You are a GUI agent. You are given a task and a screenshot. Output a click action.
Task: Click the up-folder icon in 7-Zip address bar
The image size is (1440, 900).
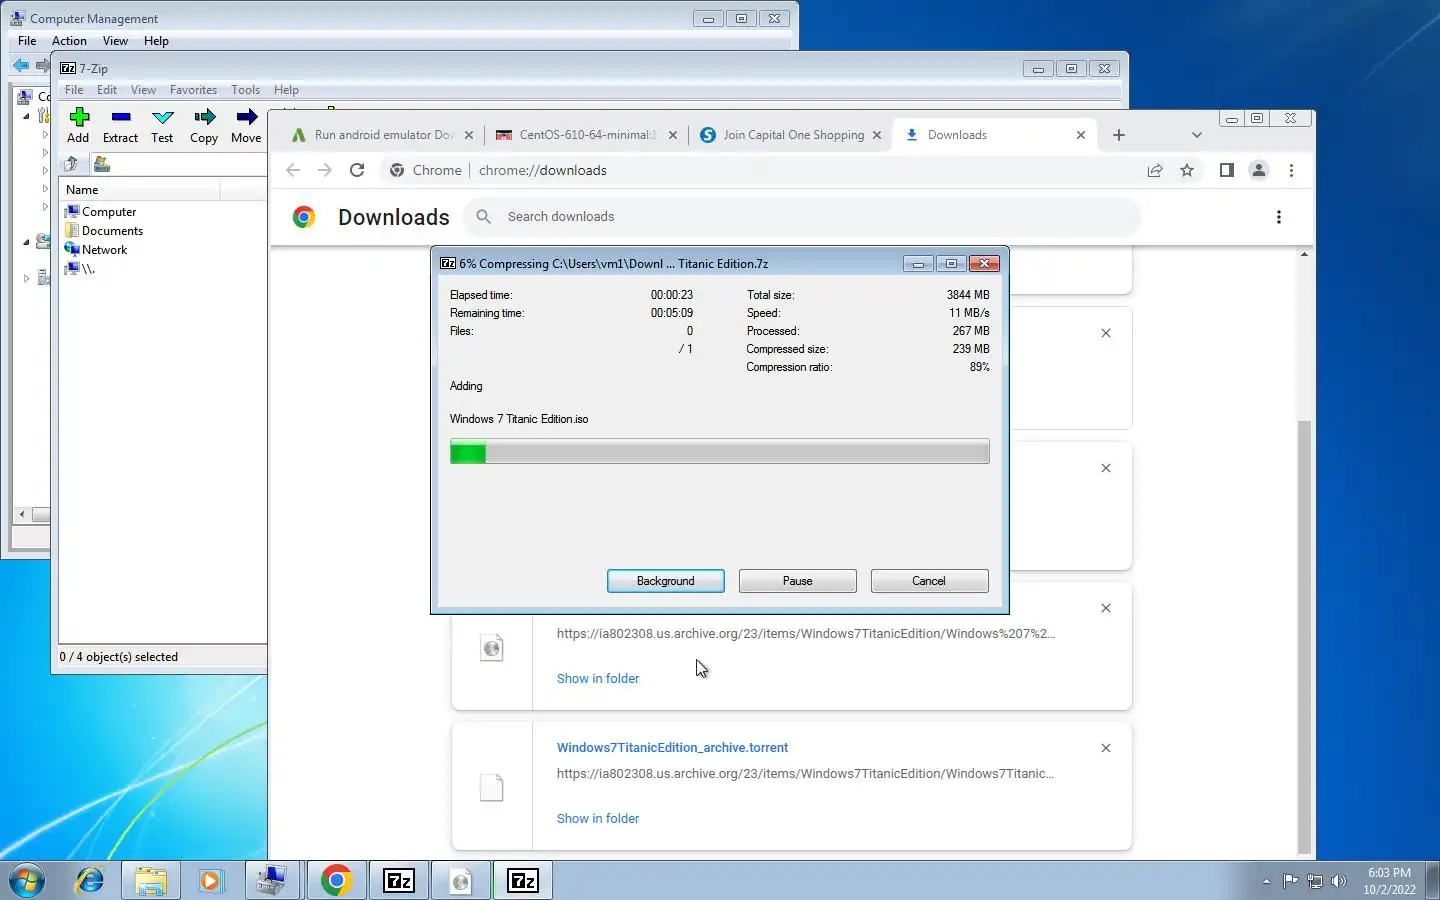(71, 164)
